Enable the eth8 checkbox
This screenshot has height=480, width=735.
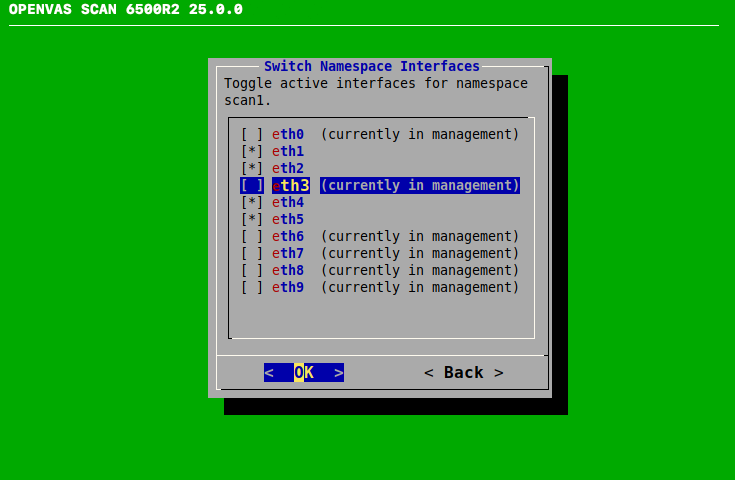252,270
